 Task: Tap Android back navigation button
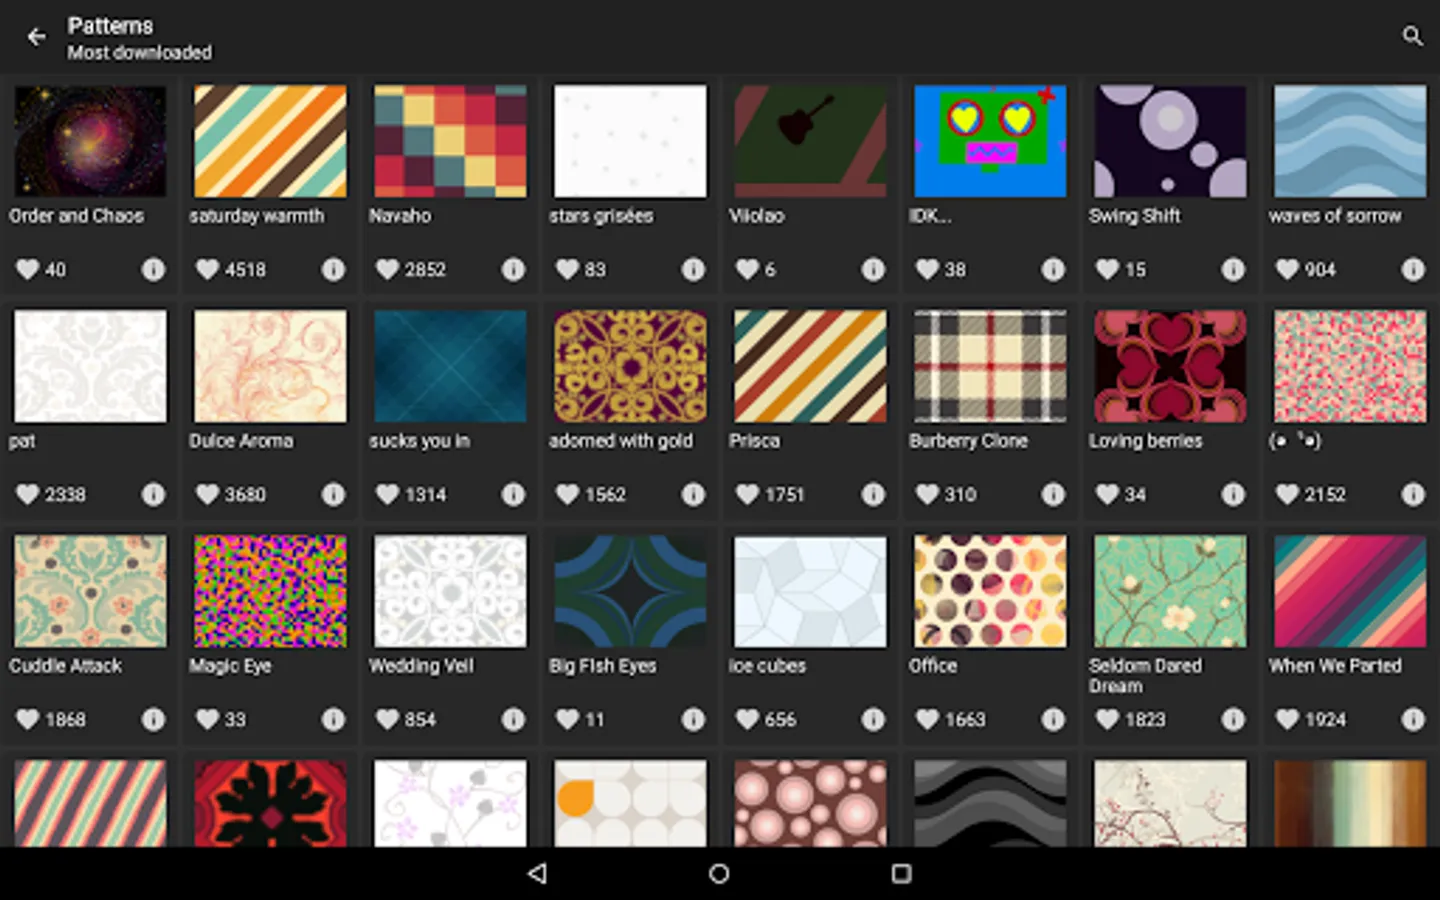[x=538, y=873]
